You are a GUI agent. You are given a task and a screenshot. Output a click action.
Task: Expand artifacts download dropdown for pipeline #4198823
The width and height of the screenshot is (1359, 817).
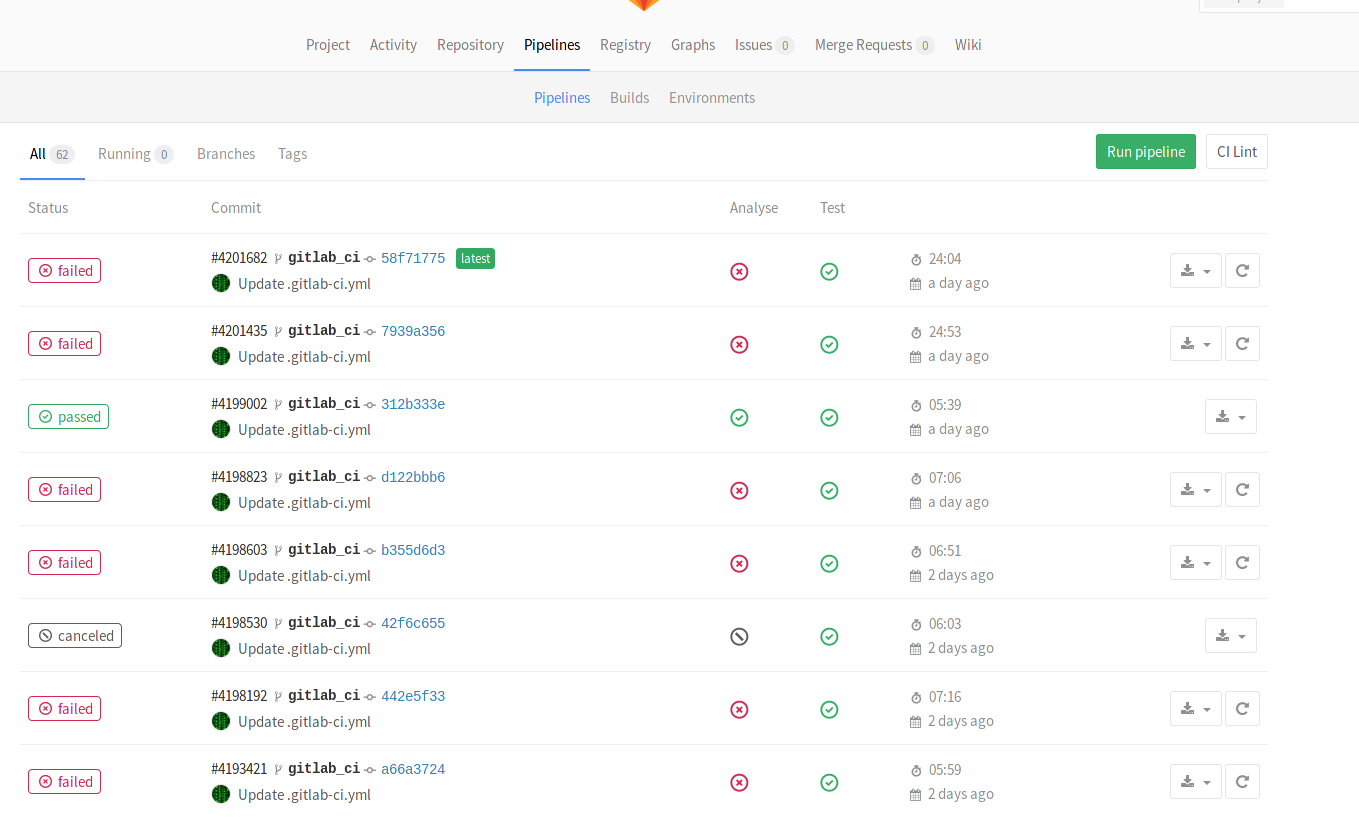click(1196, 489)
